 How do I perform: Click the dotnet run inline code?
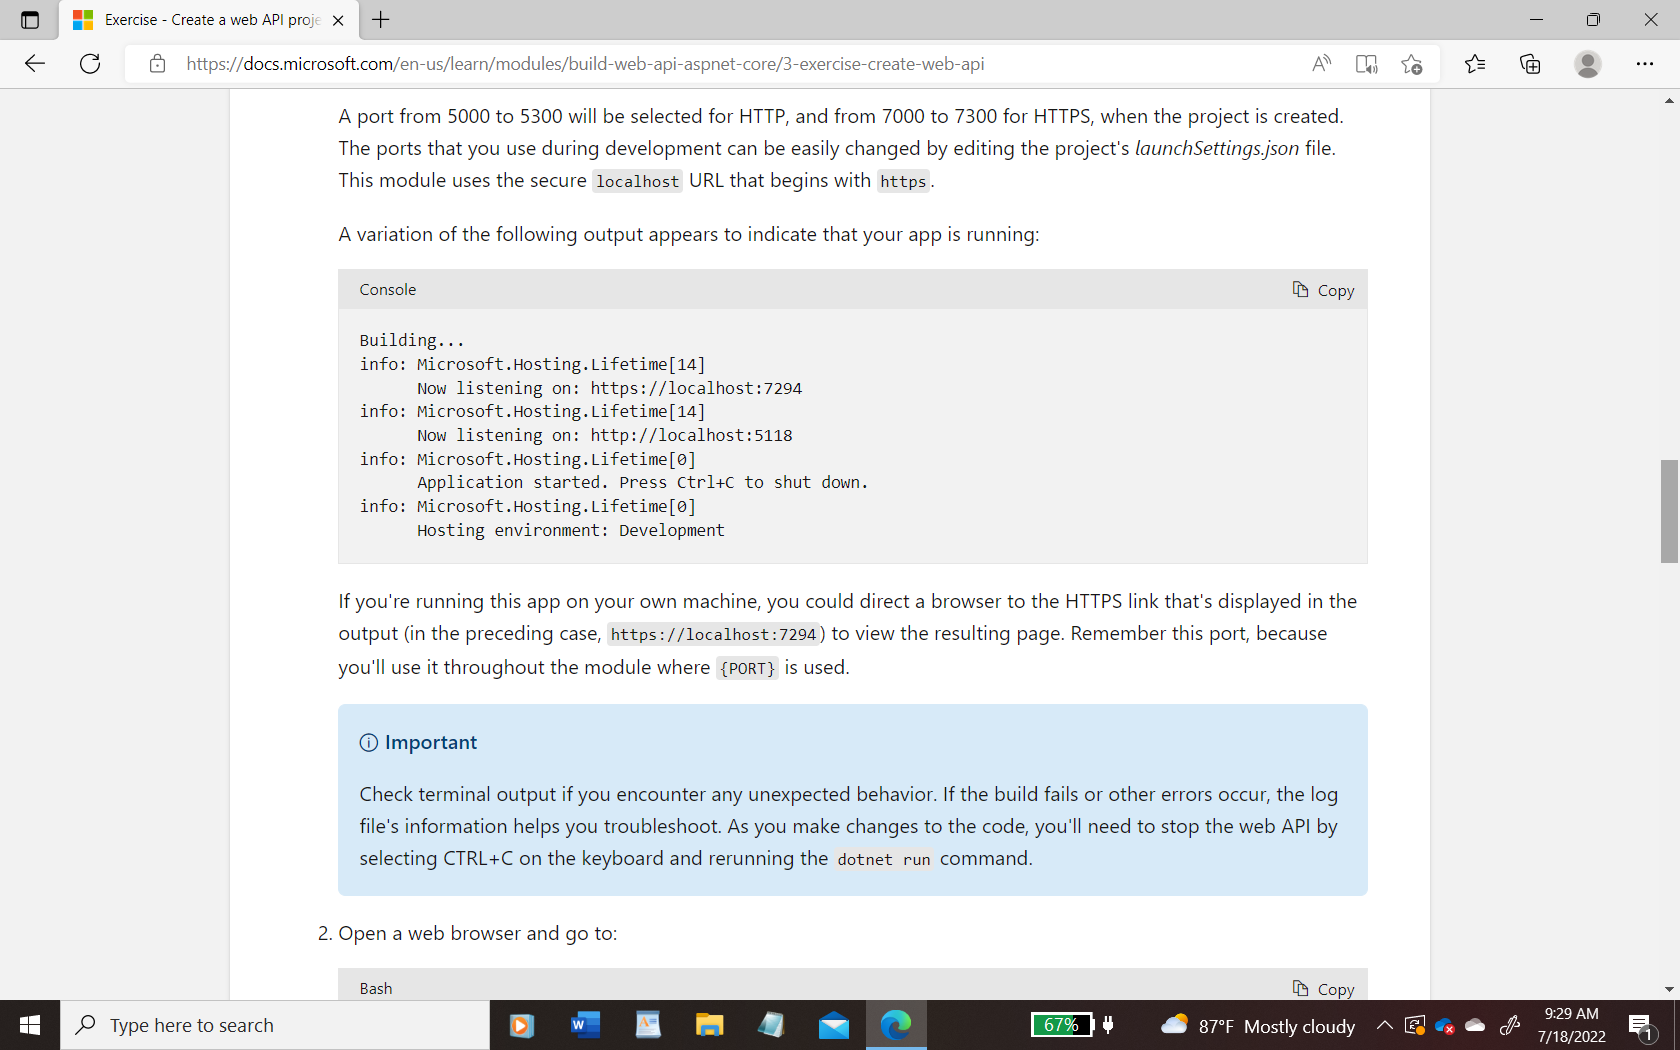(x=884, y=859)
